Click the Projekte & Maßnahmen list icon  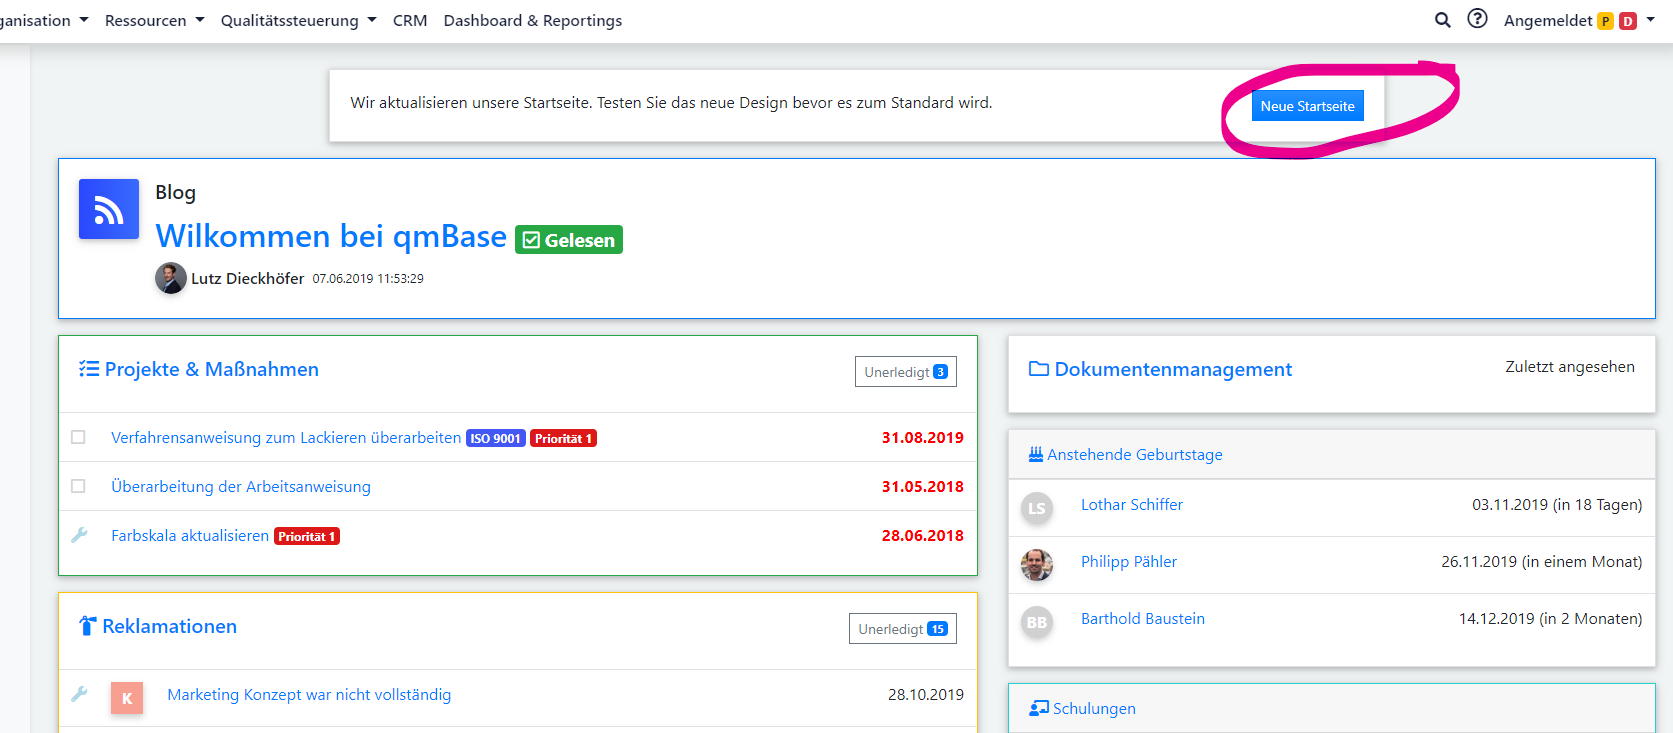click(x=89, y=369)
